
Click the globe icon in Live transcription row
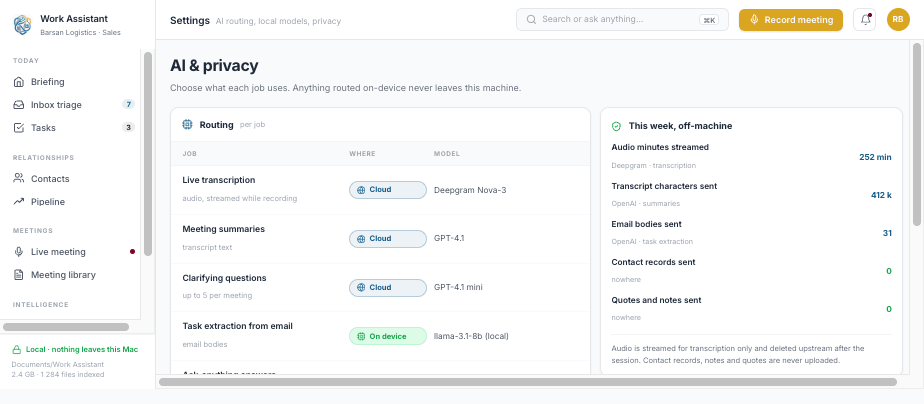(361, 190)
